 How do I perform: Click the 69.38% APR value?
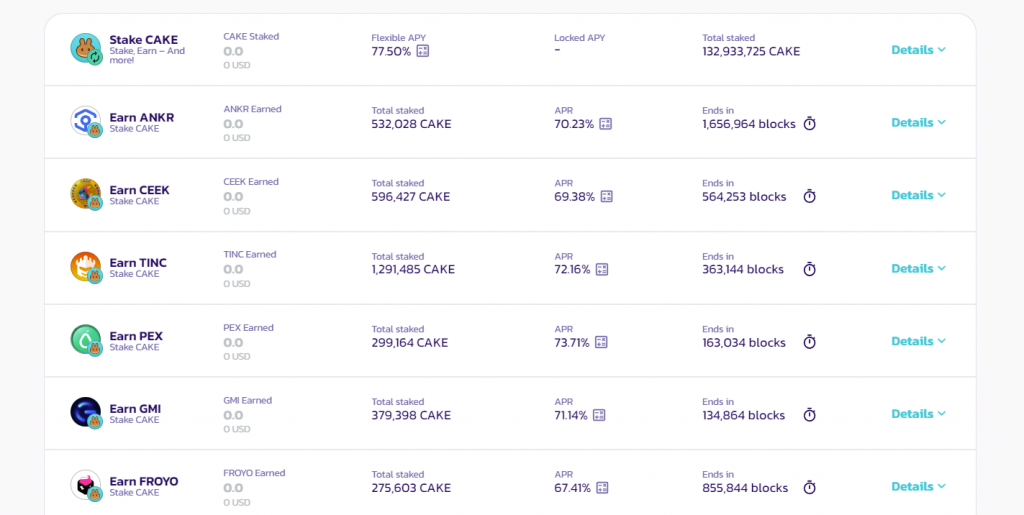(x=575, y=196)
